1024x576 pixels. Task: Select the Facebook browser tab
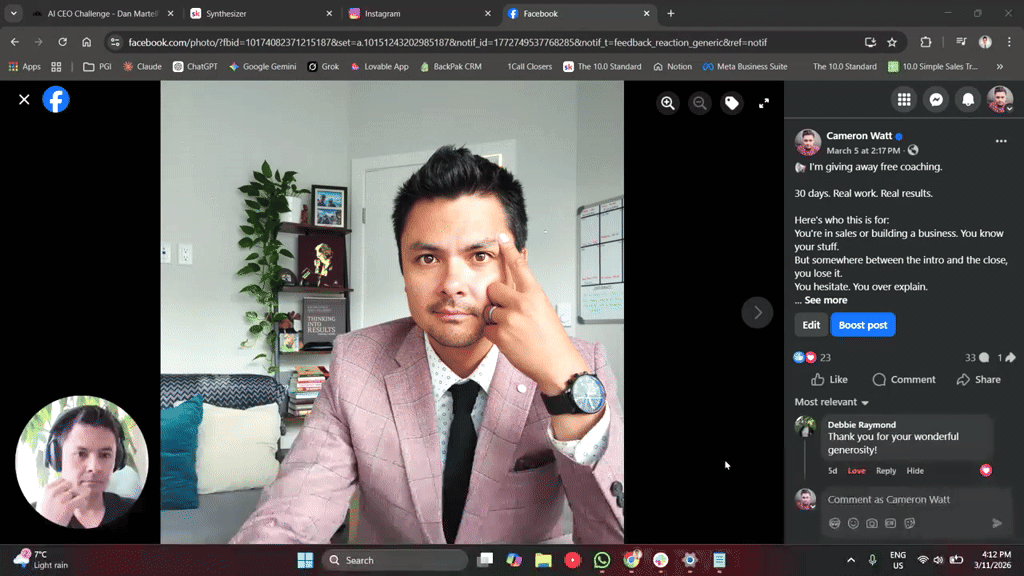(x=579, y=14)
